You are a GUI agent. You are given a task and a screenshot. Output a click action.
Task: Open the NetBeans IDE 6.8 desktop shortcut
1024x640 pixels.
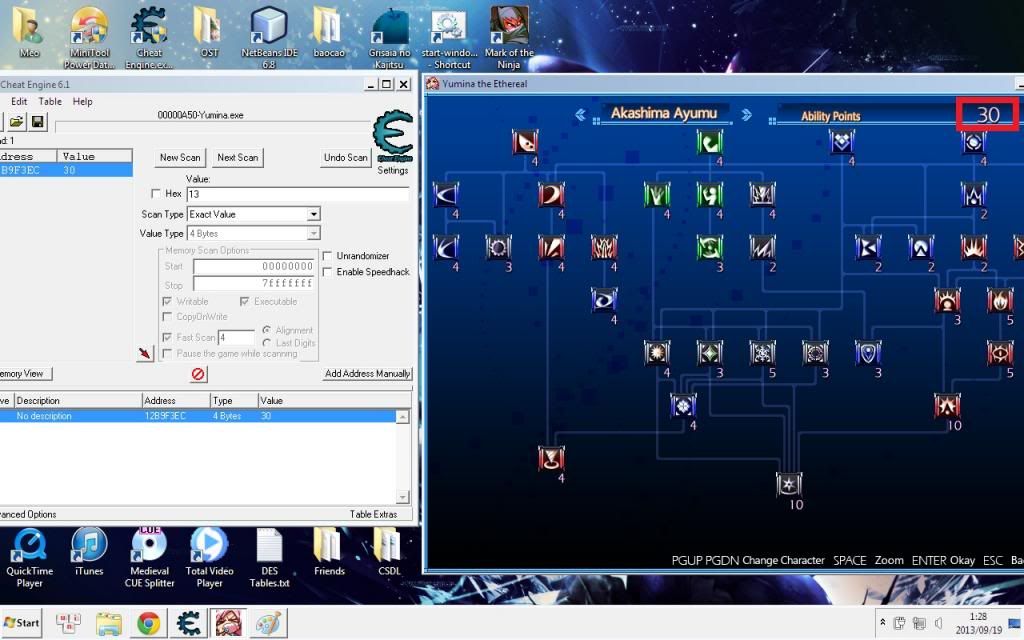click(269, 38)
